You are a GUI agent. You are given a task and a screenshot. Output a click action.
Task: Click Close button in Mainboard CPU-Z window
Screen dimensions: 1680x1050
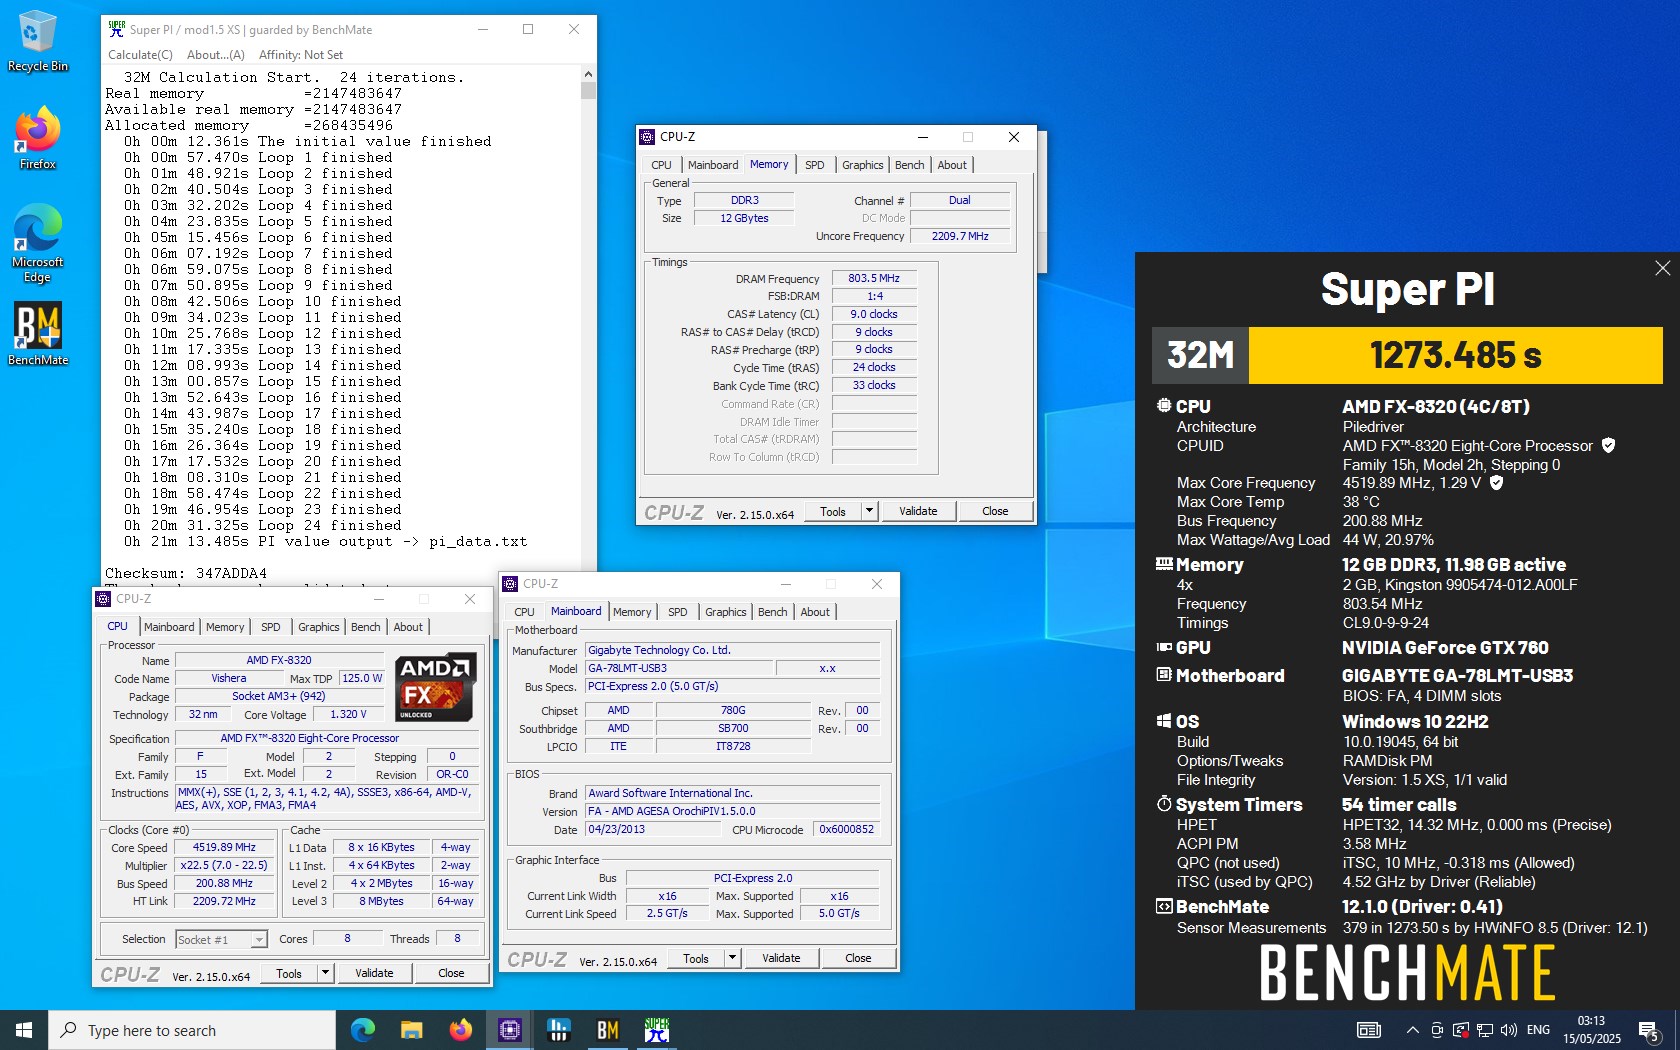(x=858, y=958)
